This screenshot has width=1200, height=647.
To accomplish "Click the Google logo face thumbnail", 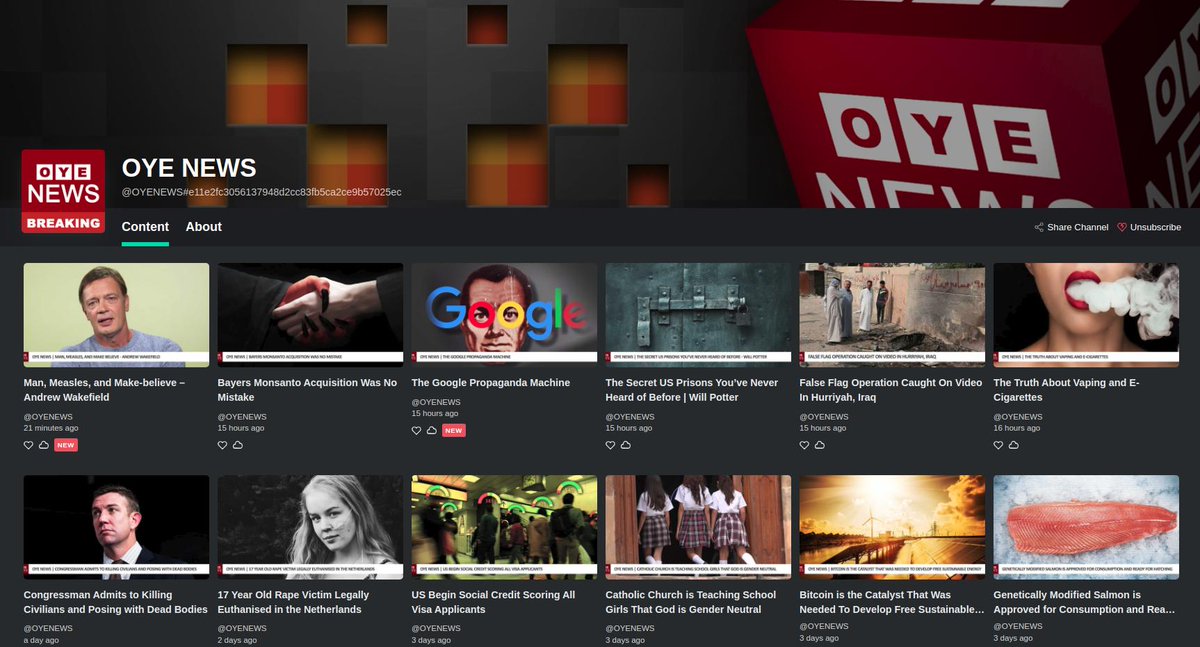I will point(504,315).
